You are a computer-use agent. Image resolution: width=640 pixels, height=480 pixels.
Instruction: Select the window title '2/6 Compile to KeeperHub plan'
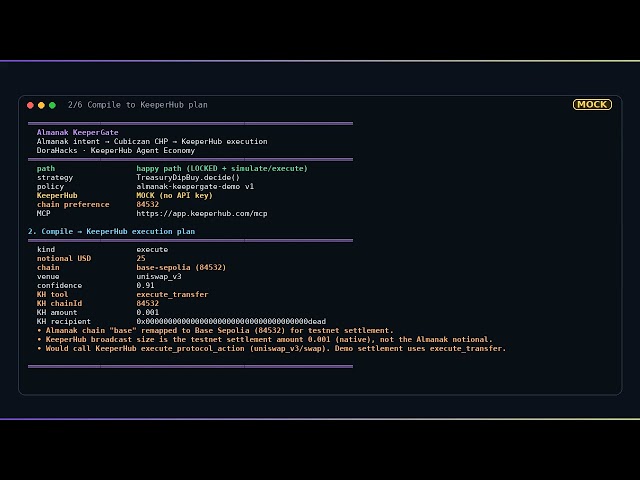pos(138,105)
